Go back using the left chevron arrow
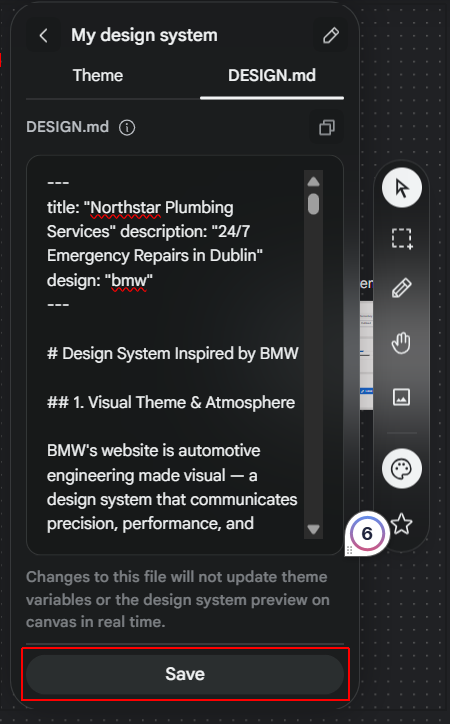Image resolution: width=450 pixels, height=724 pixels. coord(44,36)
